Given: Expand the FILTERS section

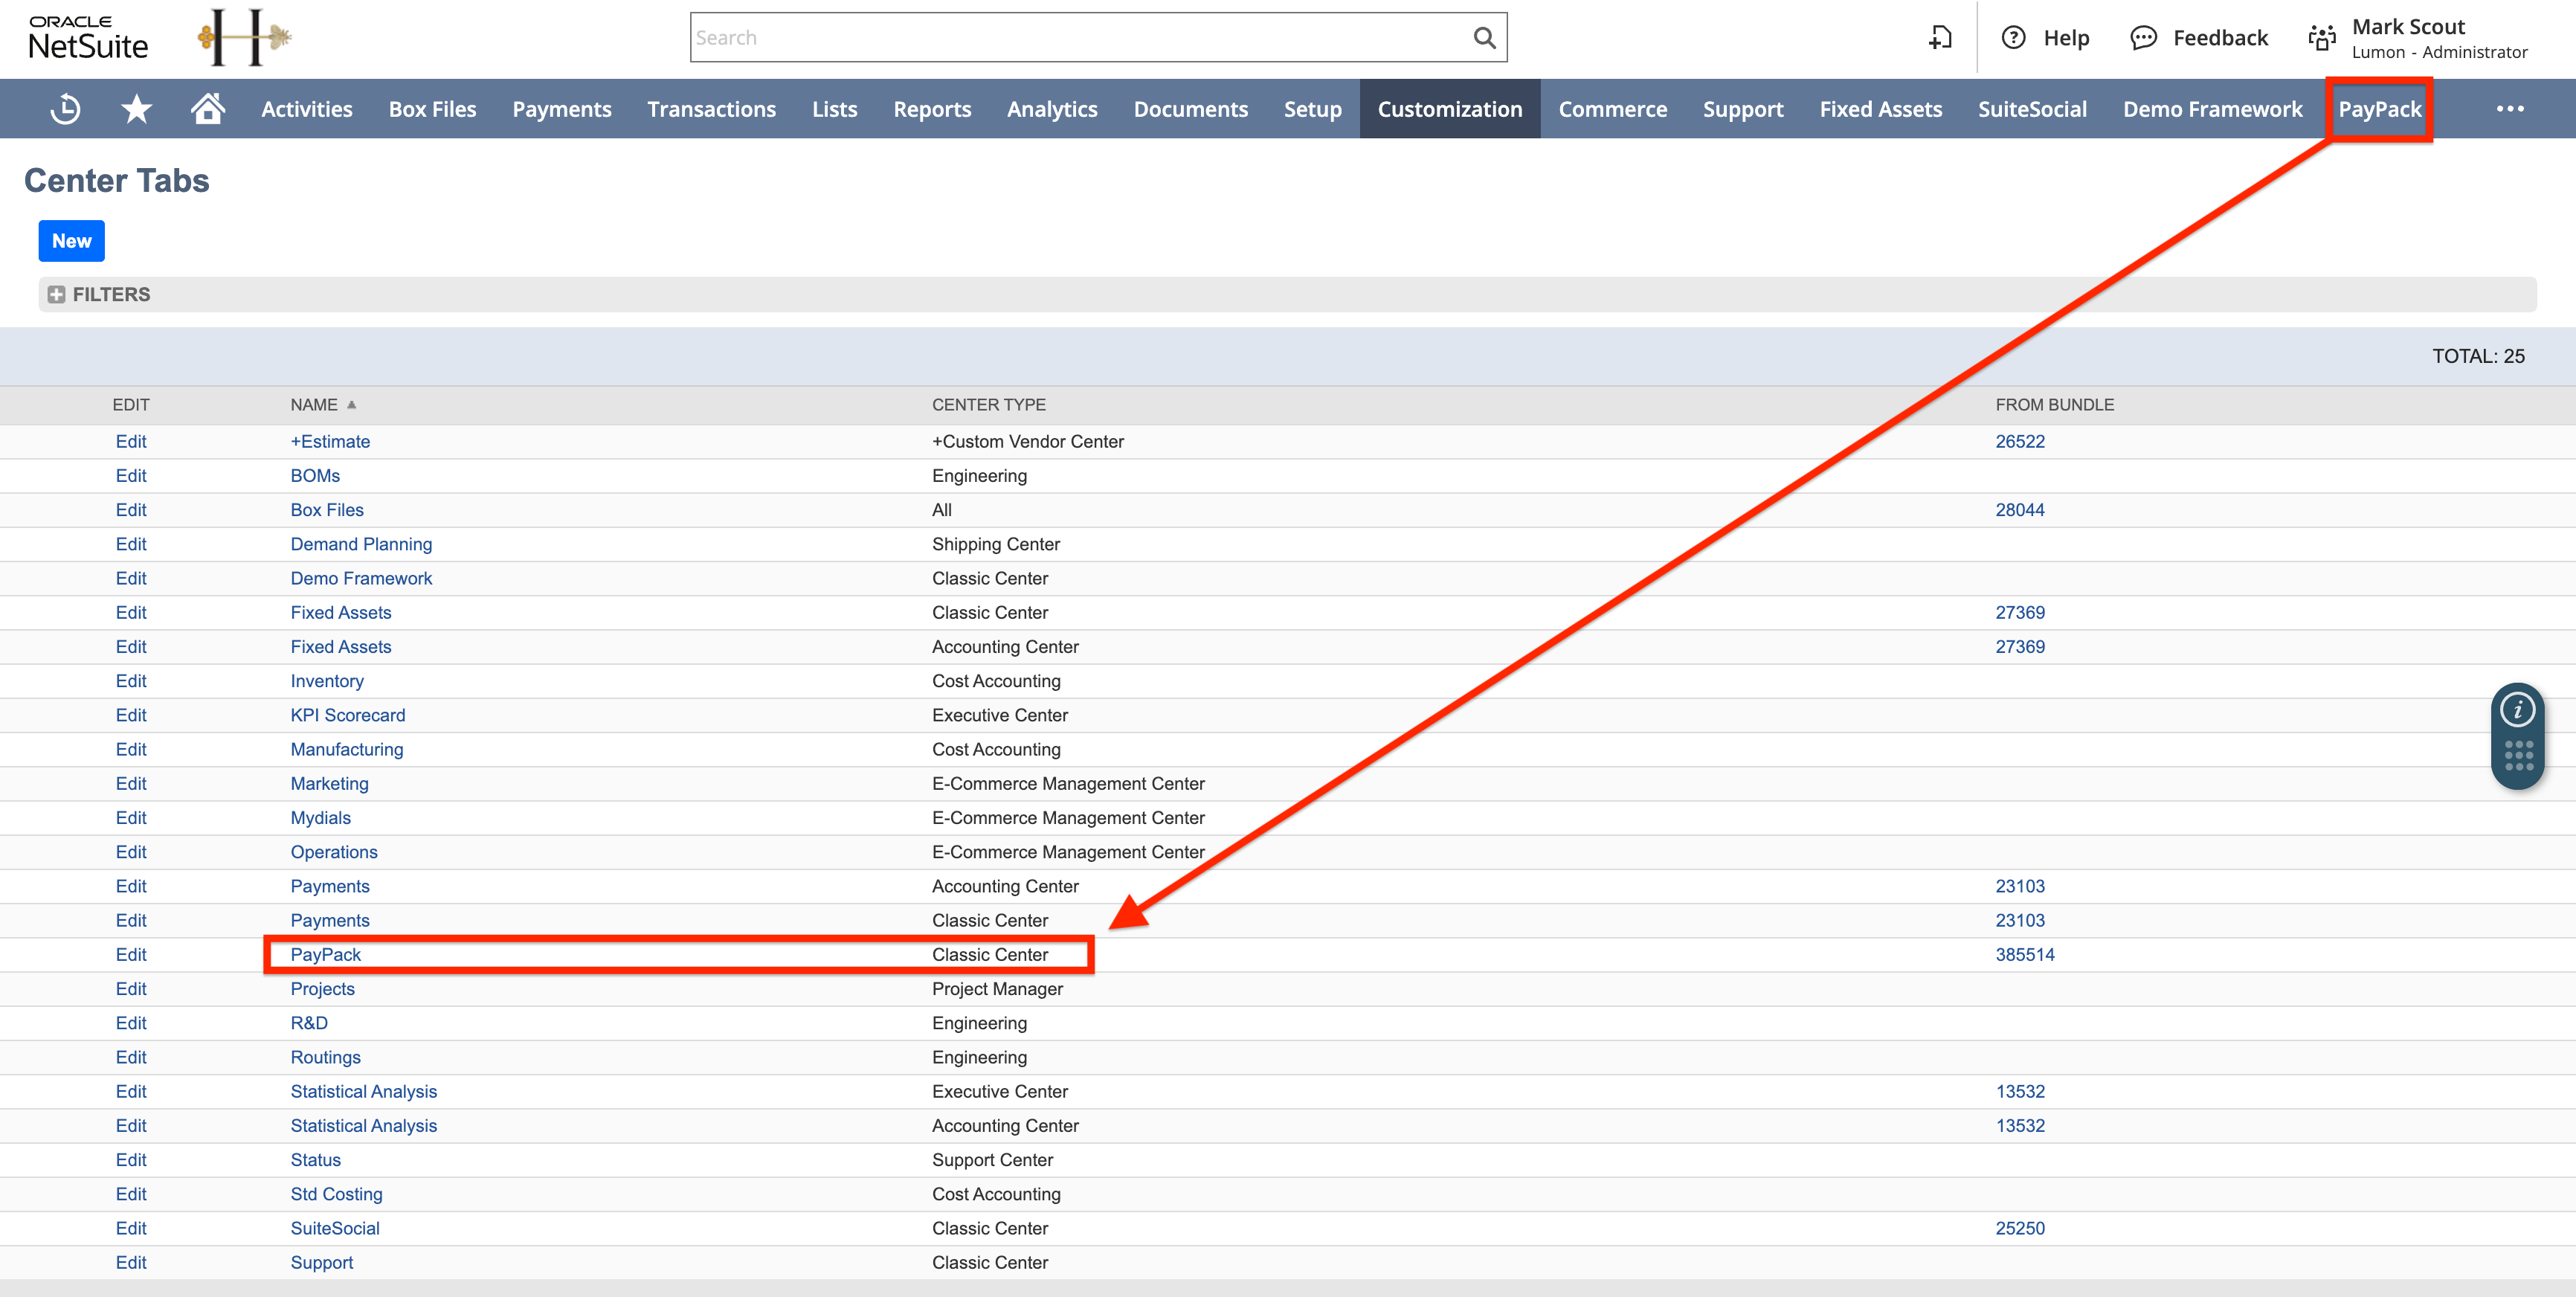Looking at the screenshot, I should pyautogui.click(x=57, y=294).
